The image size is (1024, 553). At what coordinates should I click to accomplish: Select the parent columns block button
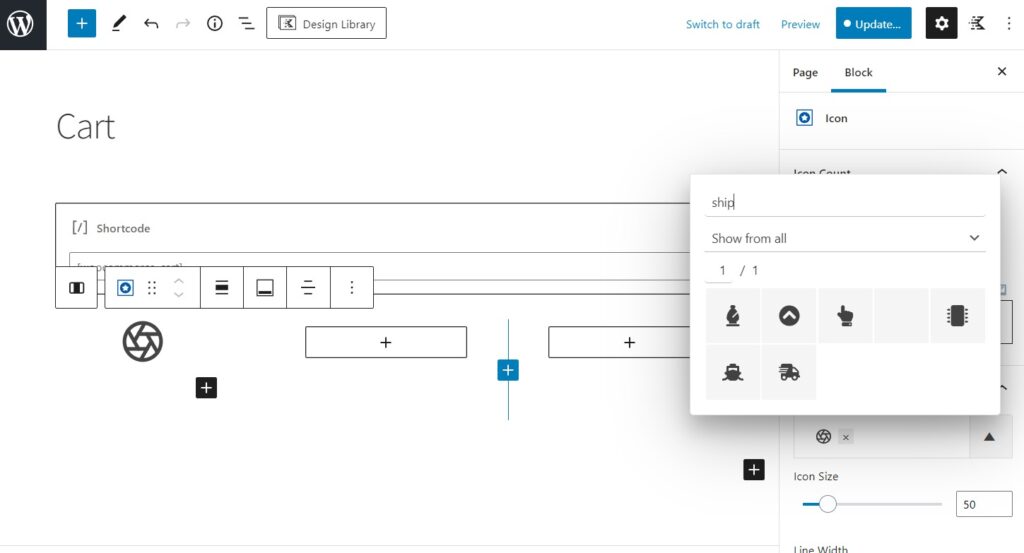coord(76,287)
